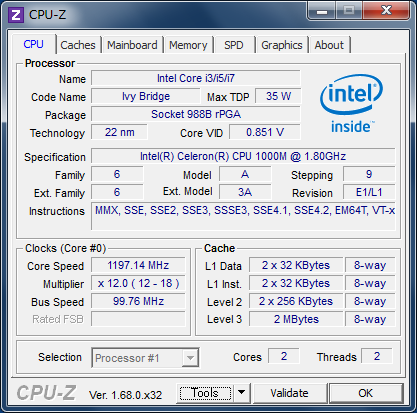417x413 pixels.
Task: Click the 22 nm technology value
Action: click(119, 132)
